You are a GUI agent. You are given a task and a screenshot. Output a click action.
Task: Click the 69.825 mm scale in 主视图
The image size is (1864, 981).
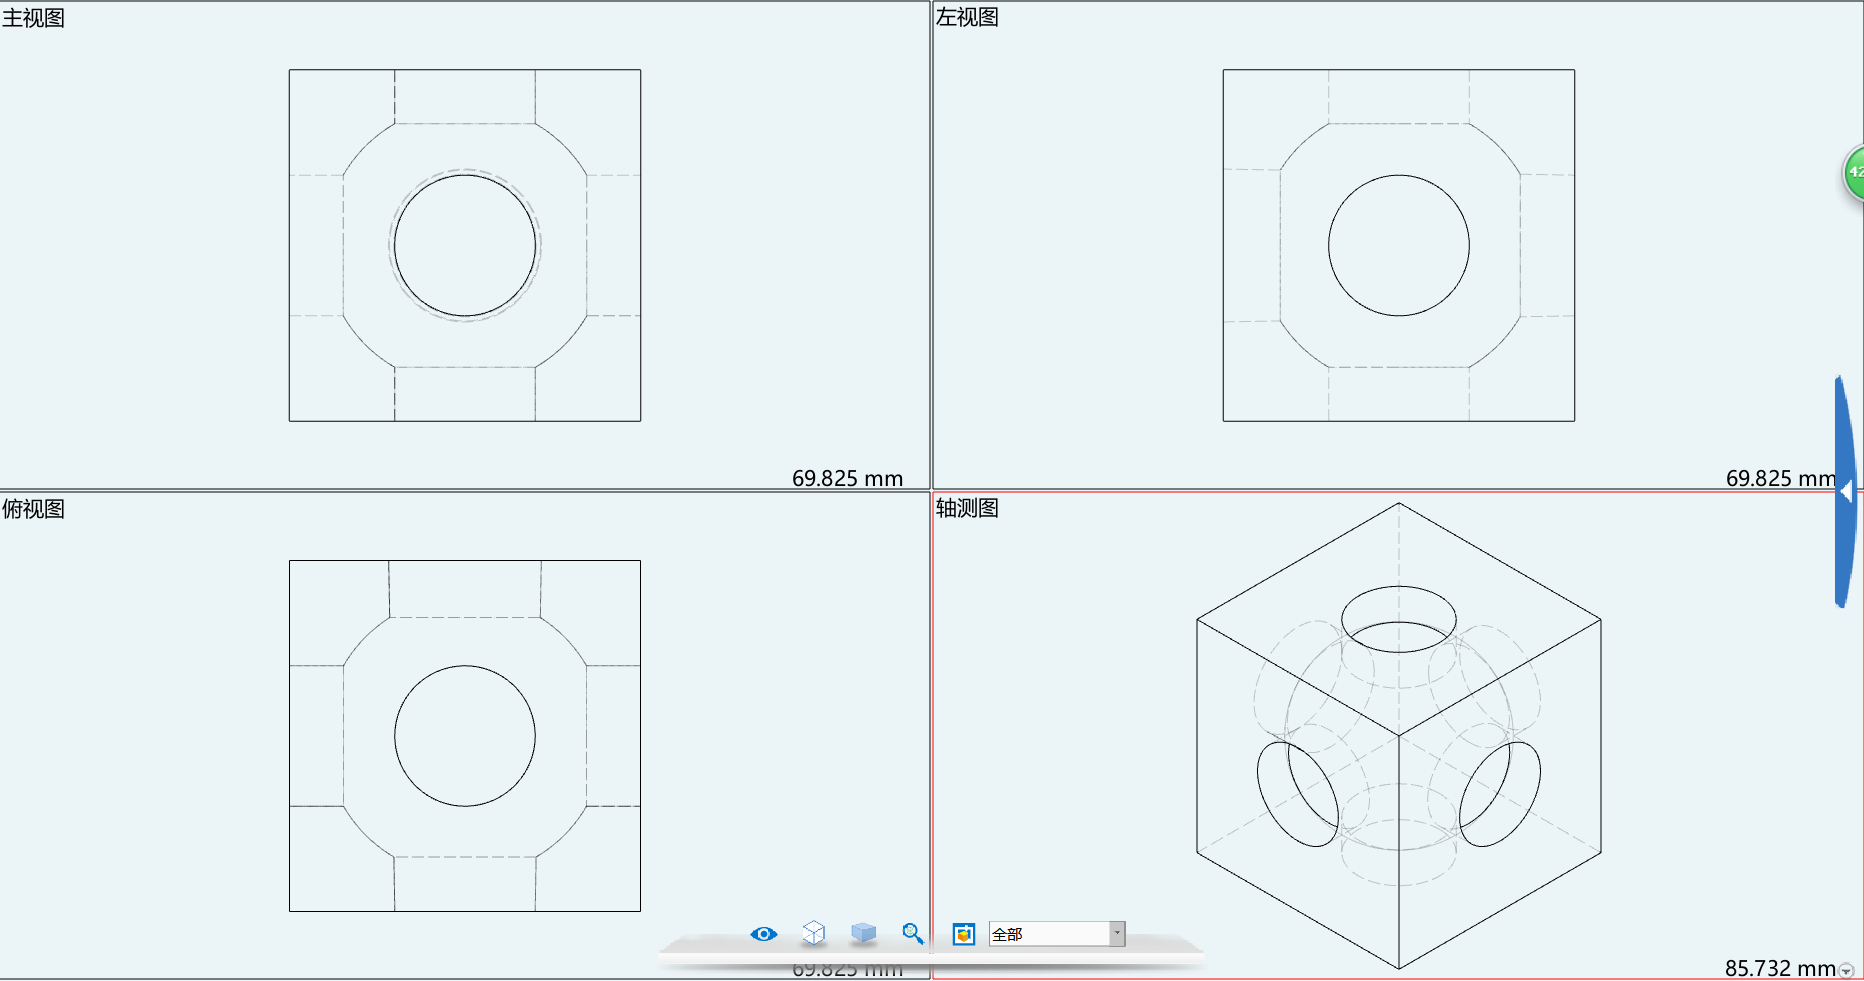[847, 478]
